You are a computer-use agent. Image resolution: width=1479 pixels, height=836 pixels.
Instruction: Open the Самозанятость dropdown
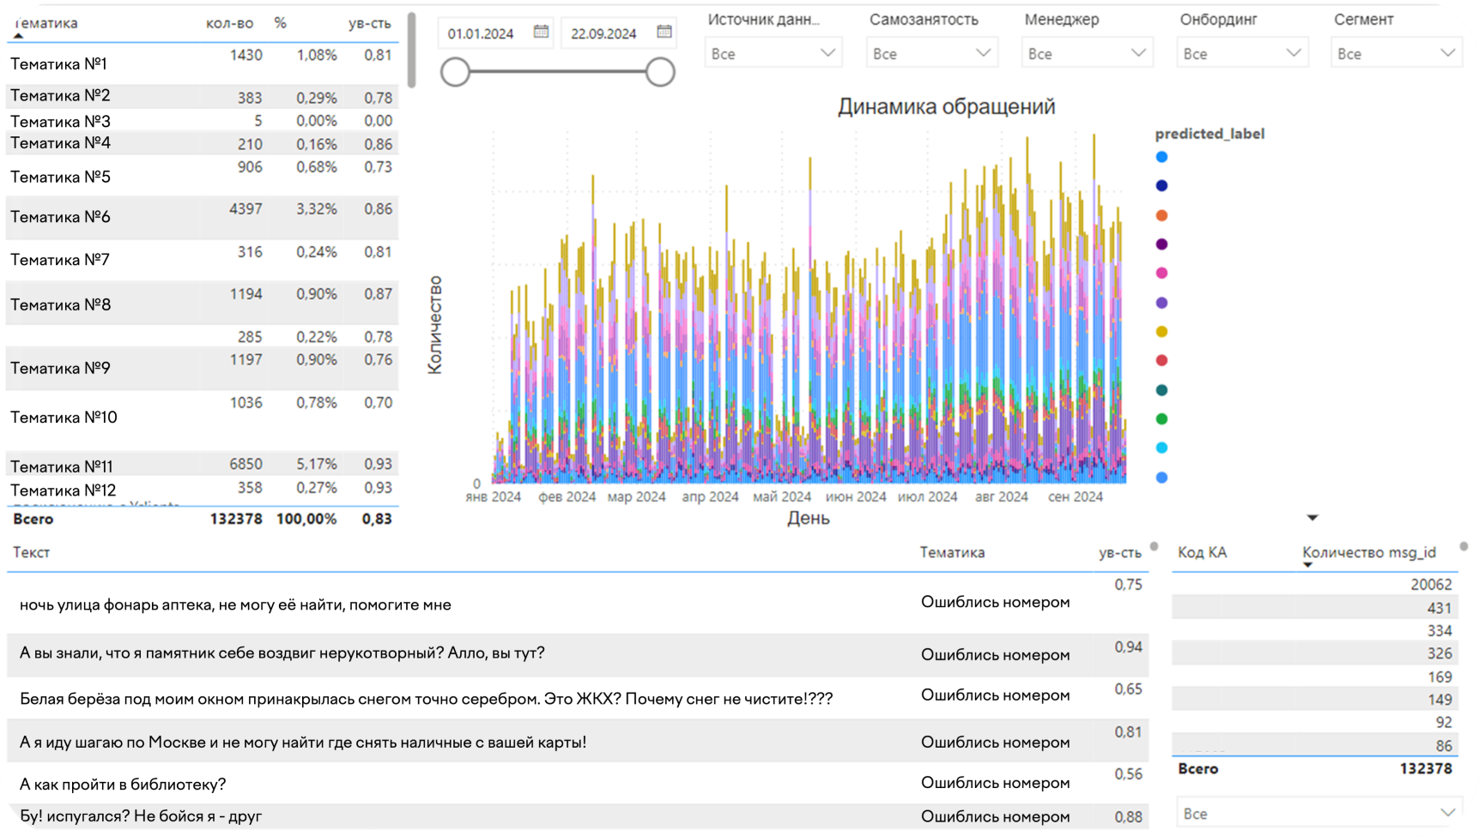click(x=931, y=53)
